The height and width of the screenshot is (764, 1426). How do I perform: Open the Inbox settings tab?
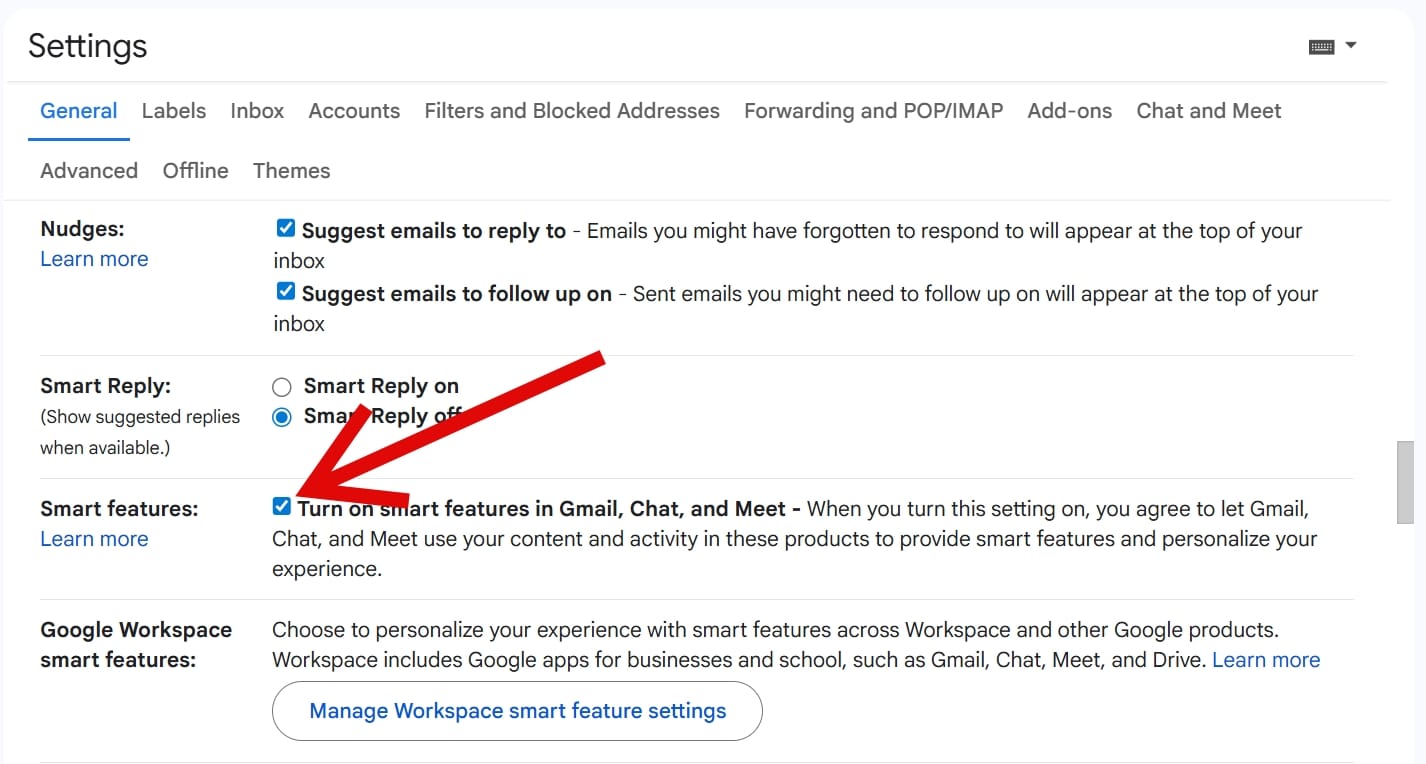pos(256,111)
